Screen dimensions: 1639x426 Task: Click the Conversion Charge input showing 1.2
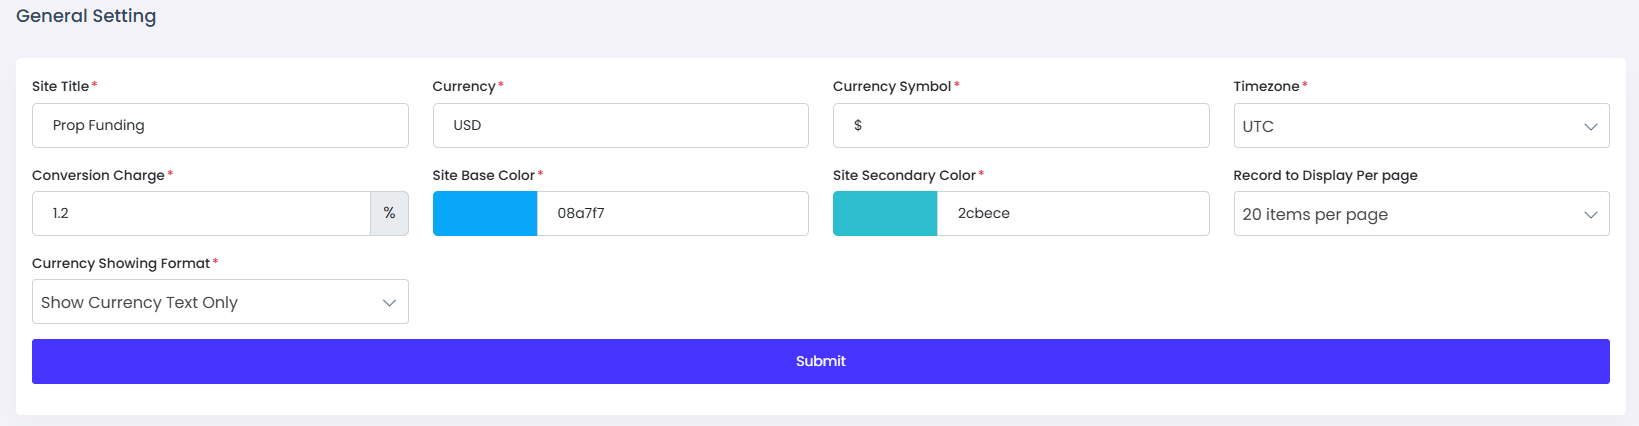point(200,213)
